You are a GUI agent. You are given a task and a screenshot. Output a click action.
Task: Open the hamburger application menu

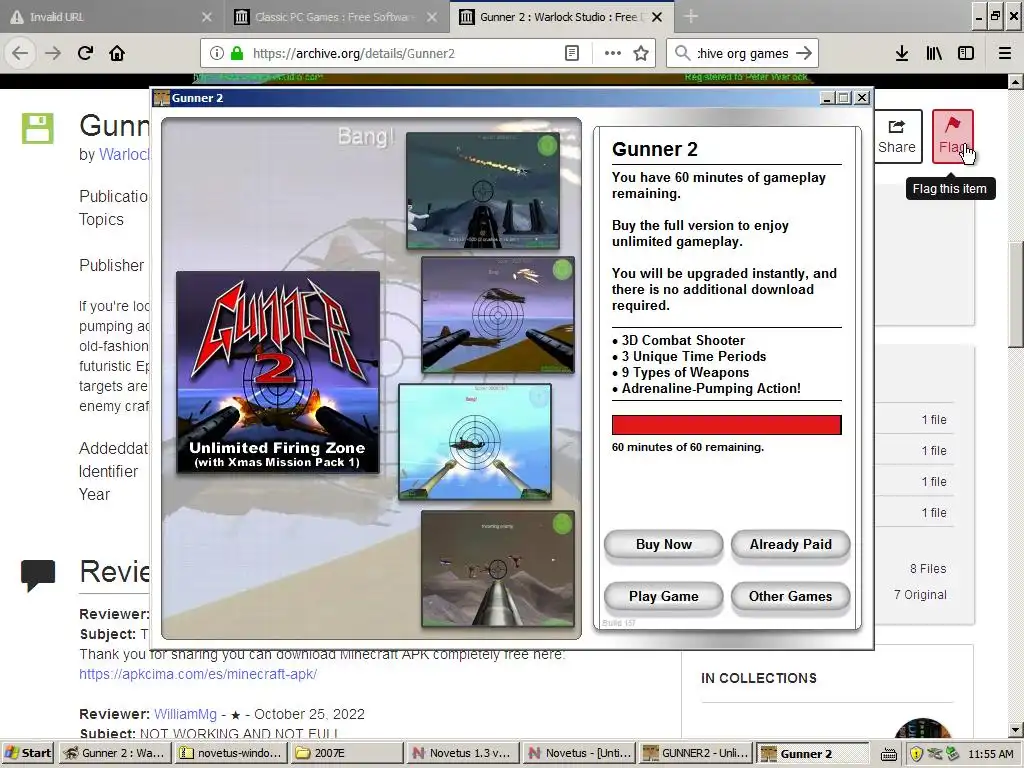(x=1005, y=54)
